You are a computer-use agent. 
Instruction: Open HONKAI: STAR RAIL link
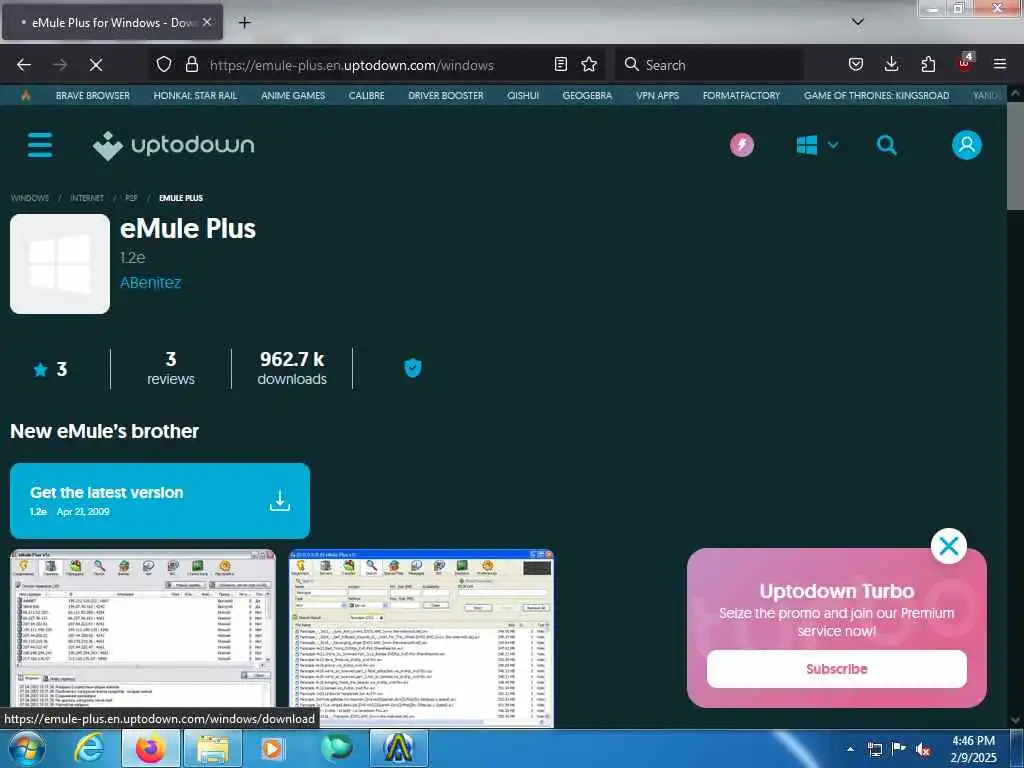click(x=195, y=95)
